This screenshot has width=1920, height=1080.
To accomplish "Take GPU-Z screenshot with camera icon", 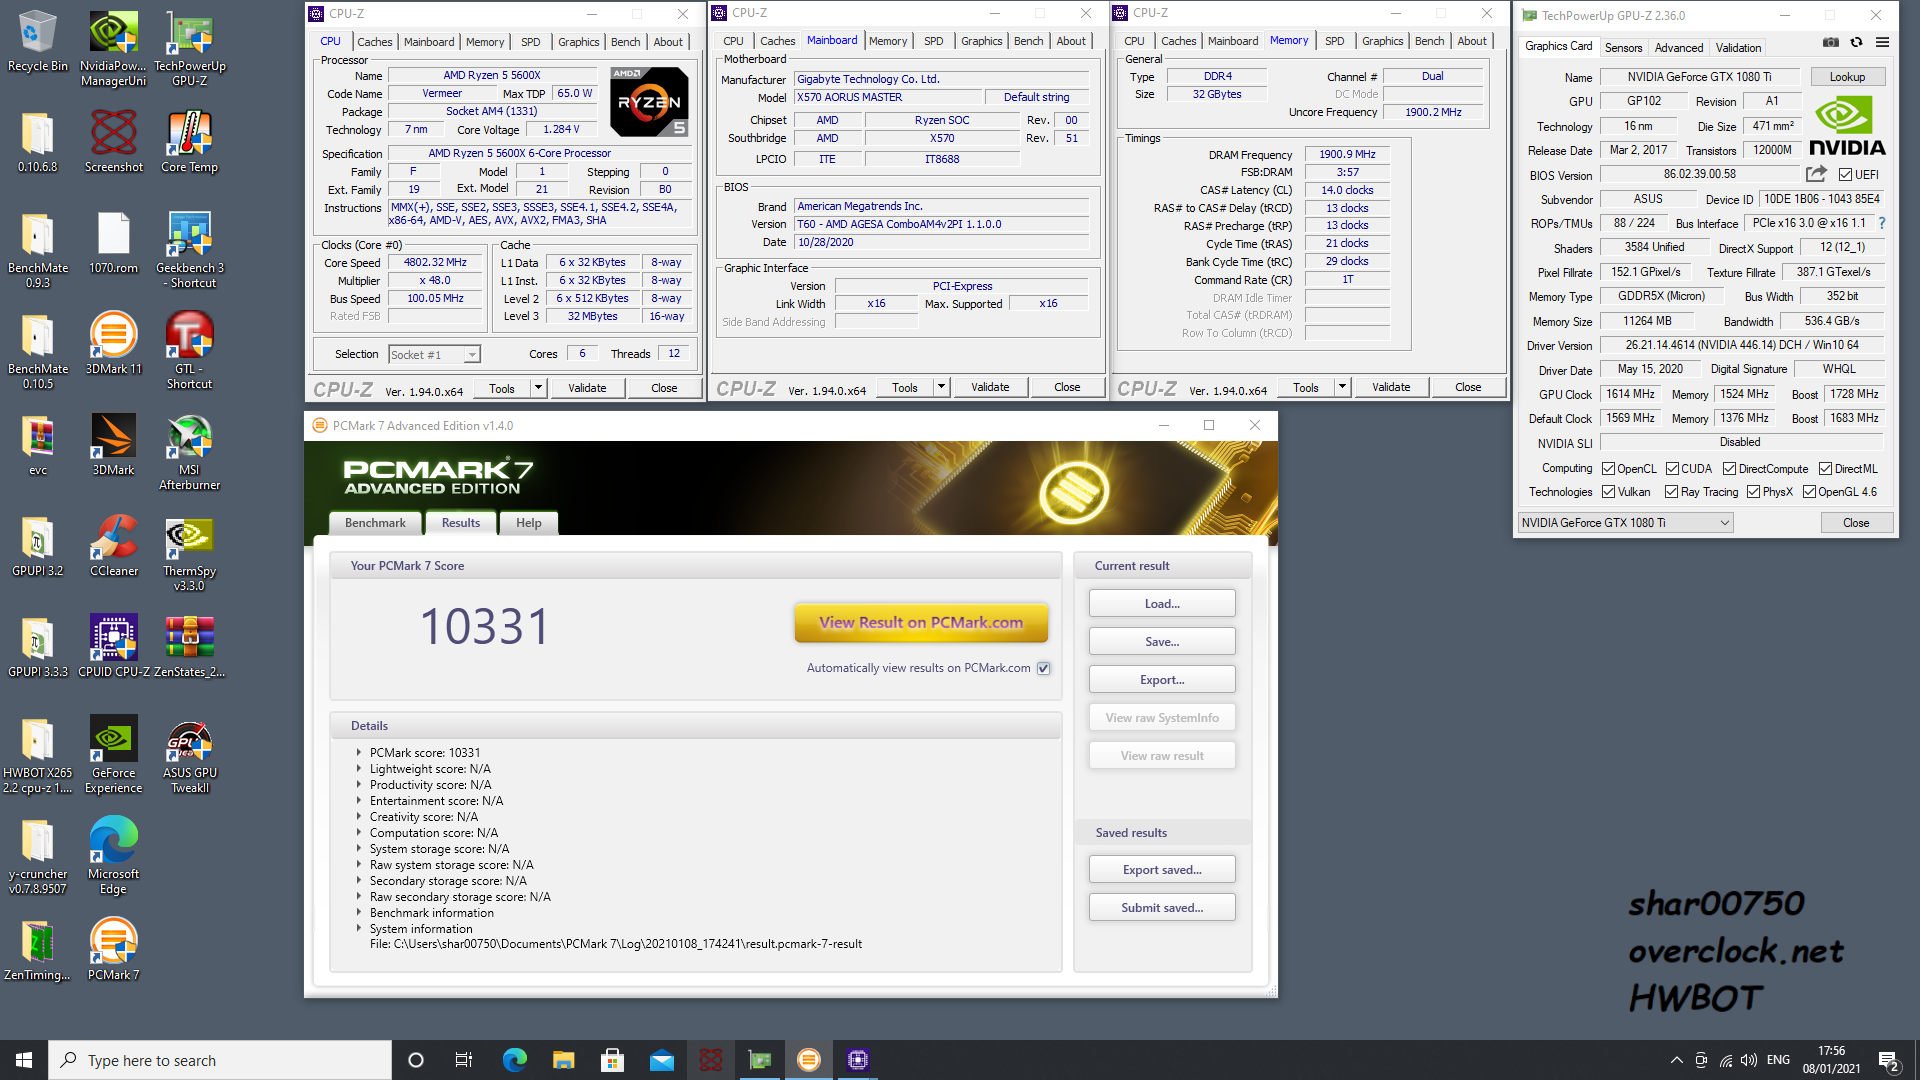I will tap(1830, 43).
